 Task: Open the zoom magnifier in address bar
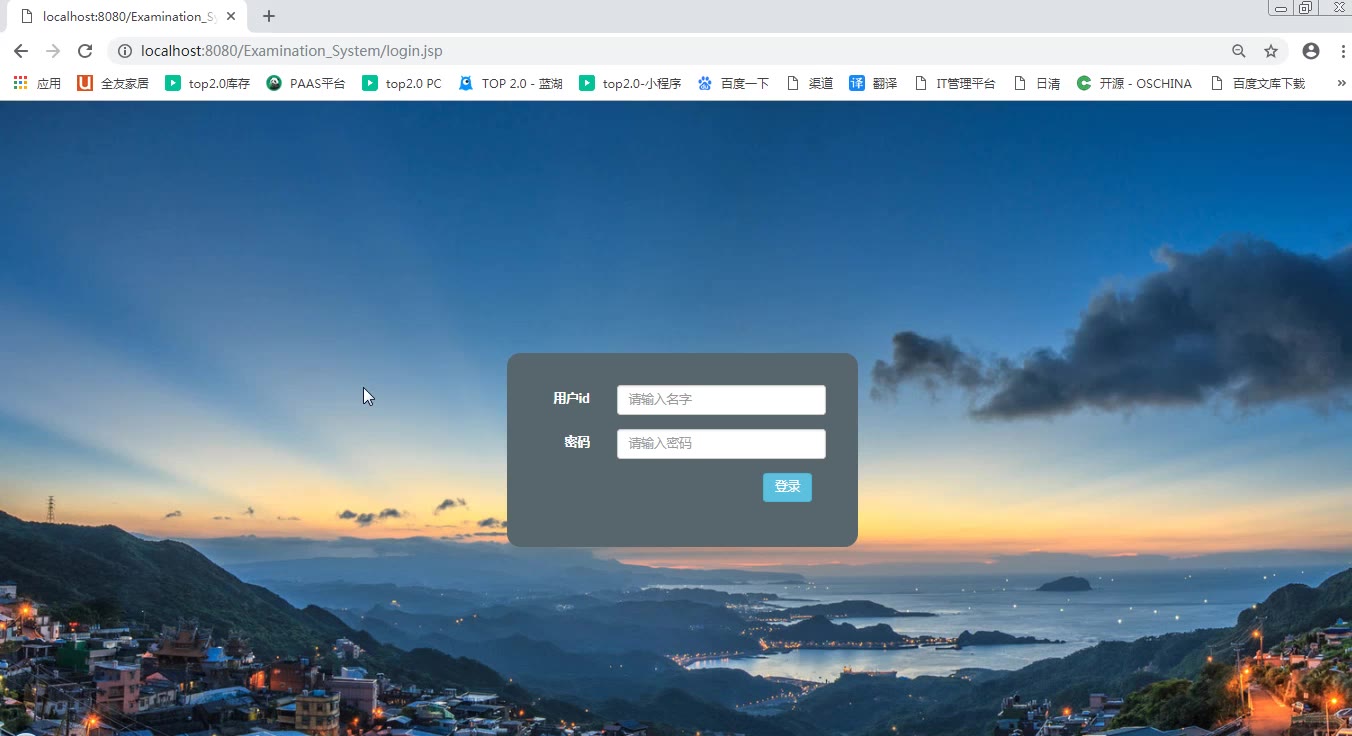point(1239,51)
